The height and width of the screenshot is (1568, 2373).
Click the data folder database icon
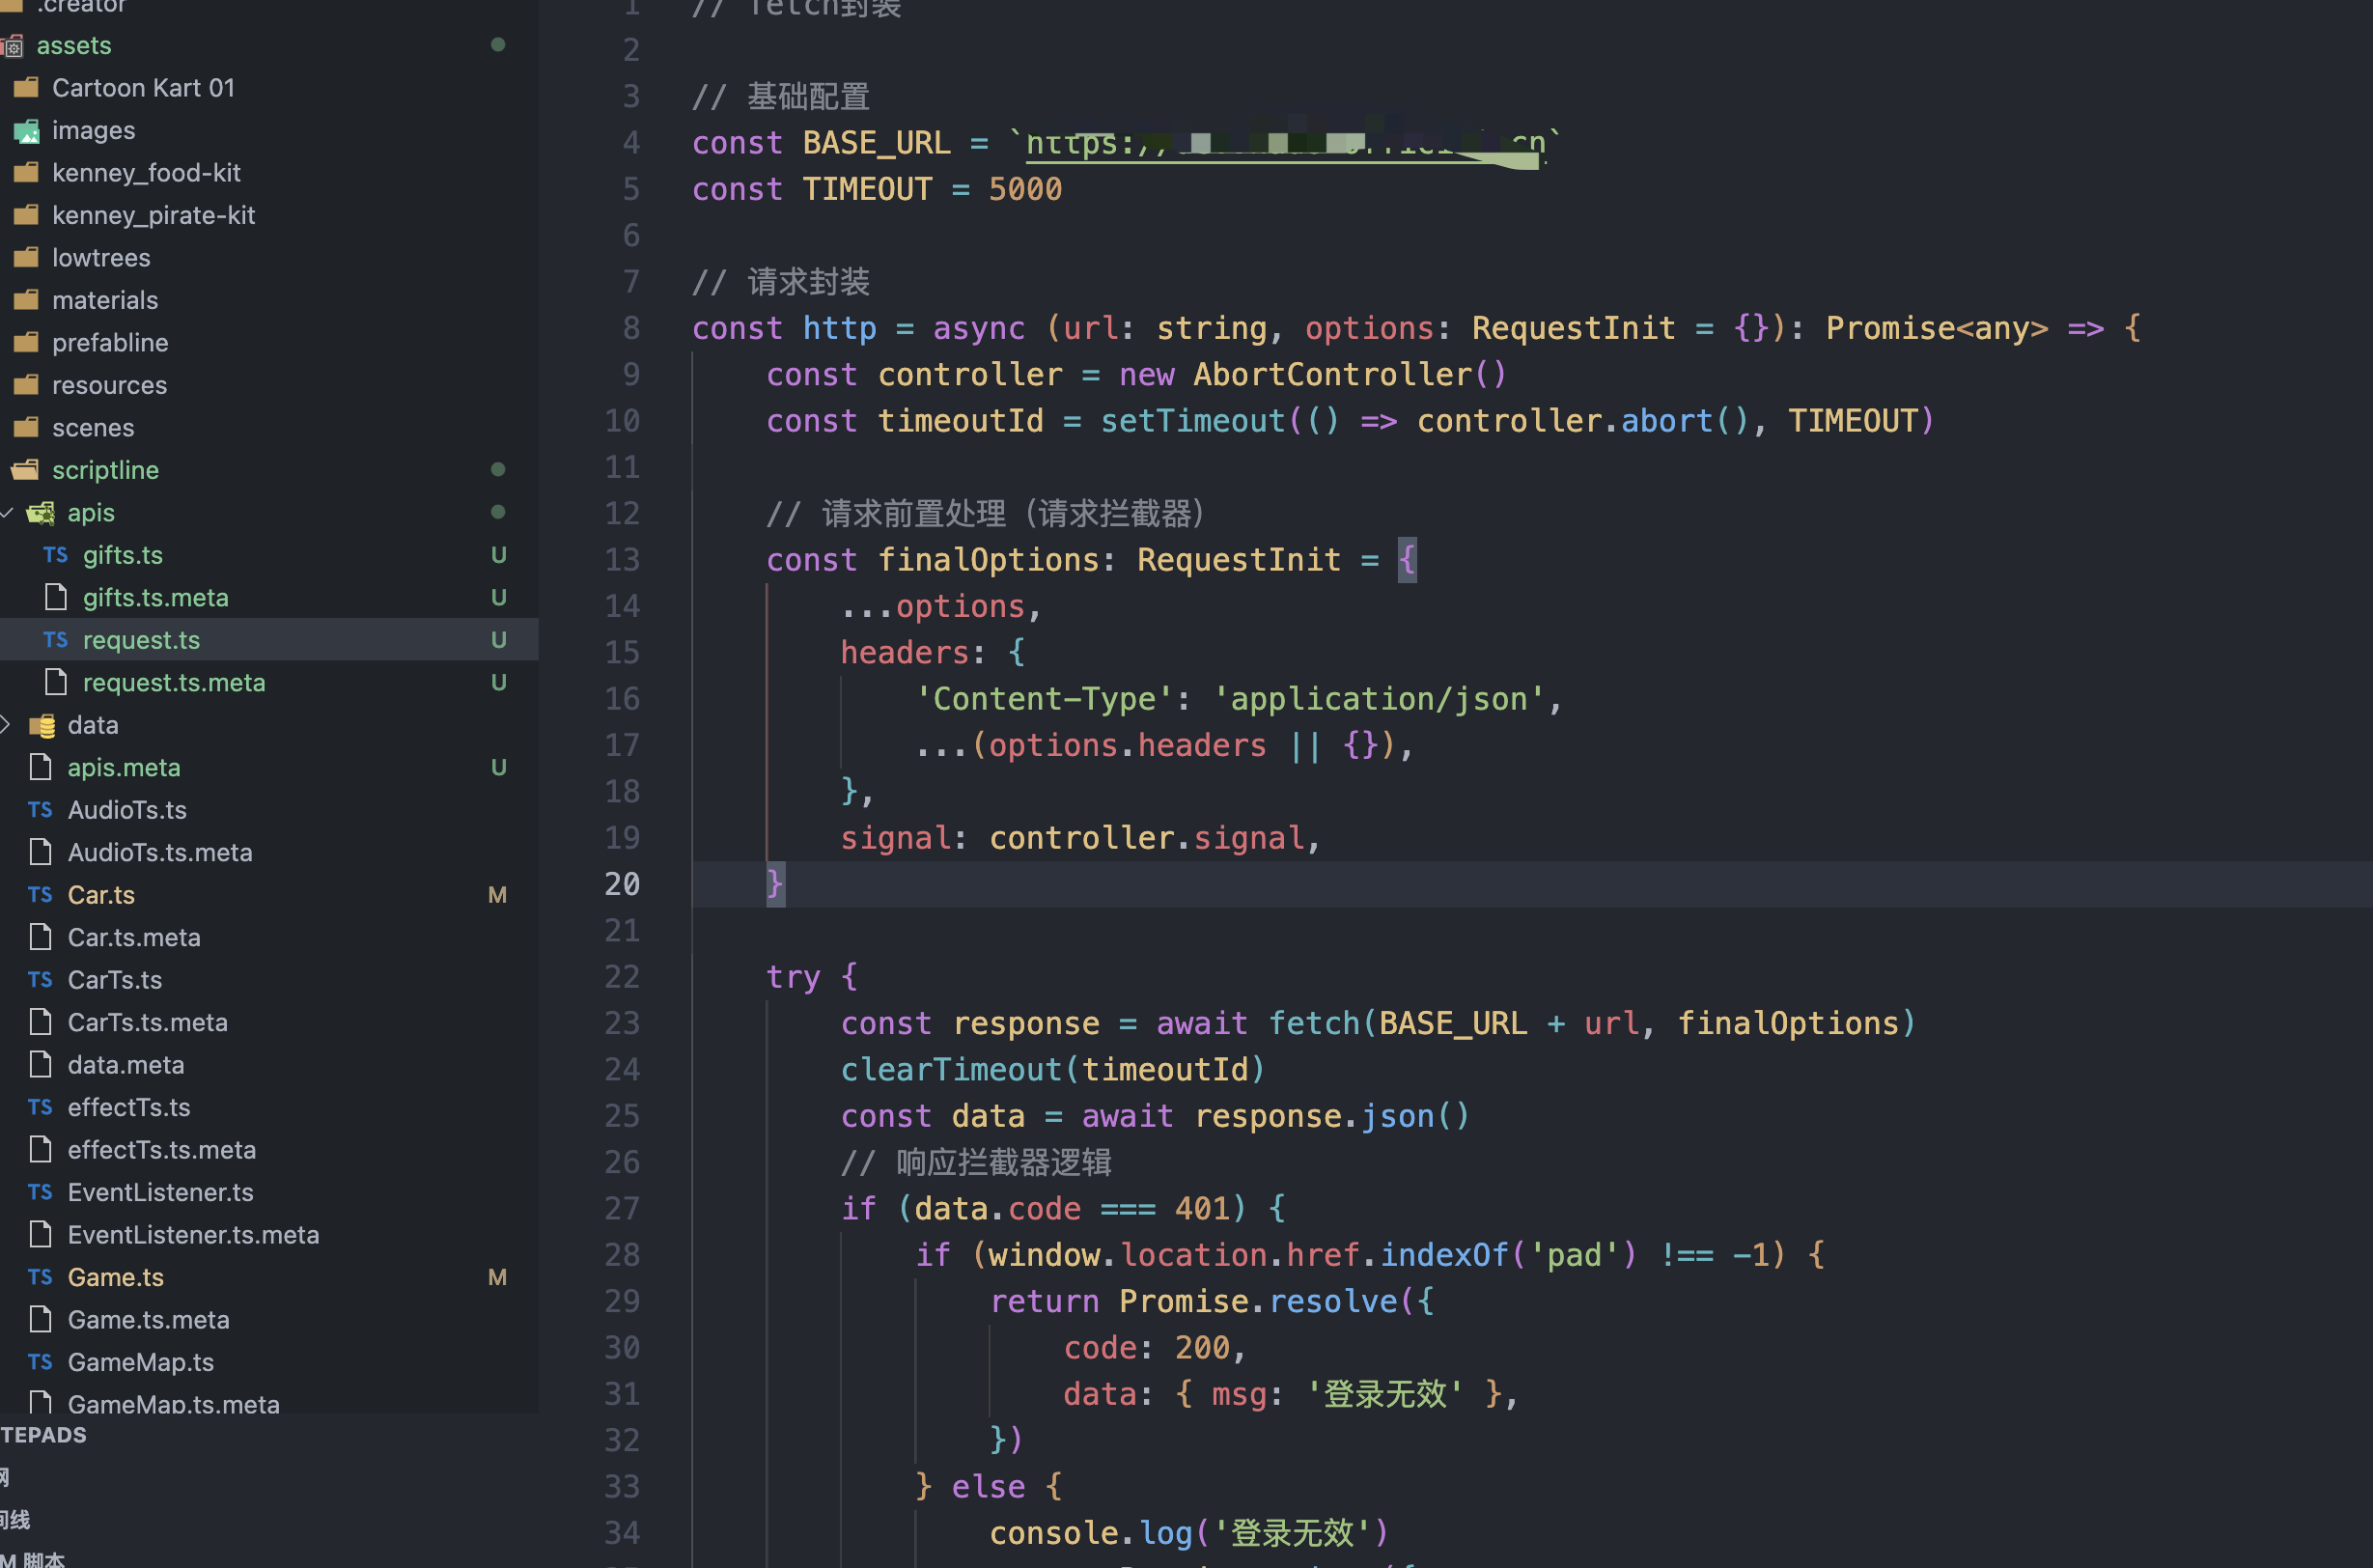click(41, 726)
